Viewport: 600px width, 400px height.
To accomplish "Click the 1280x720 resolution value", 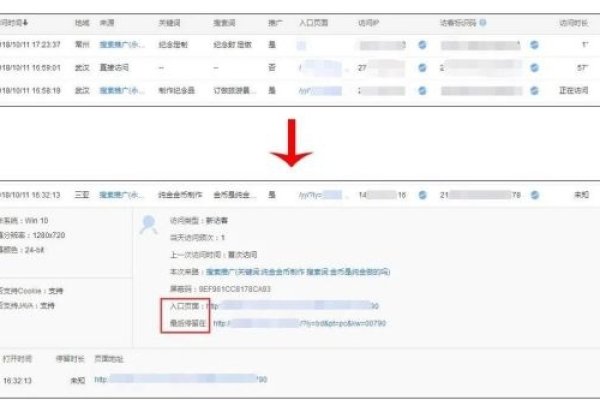I will coord(49,235).
